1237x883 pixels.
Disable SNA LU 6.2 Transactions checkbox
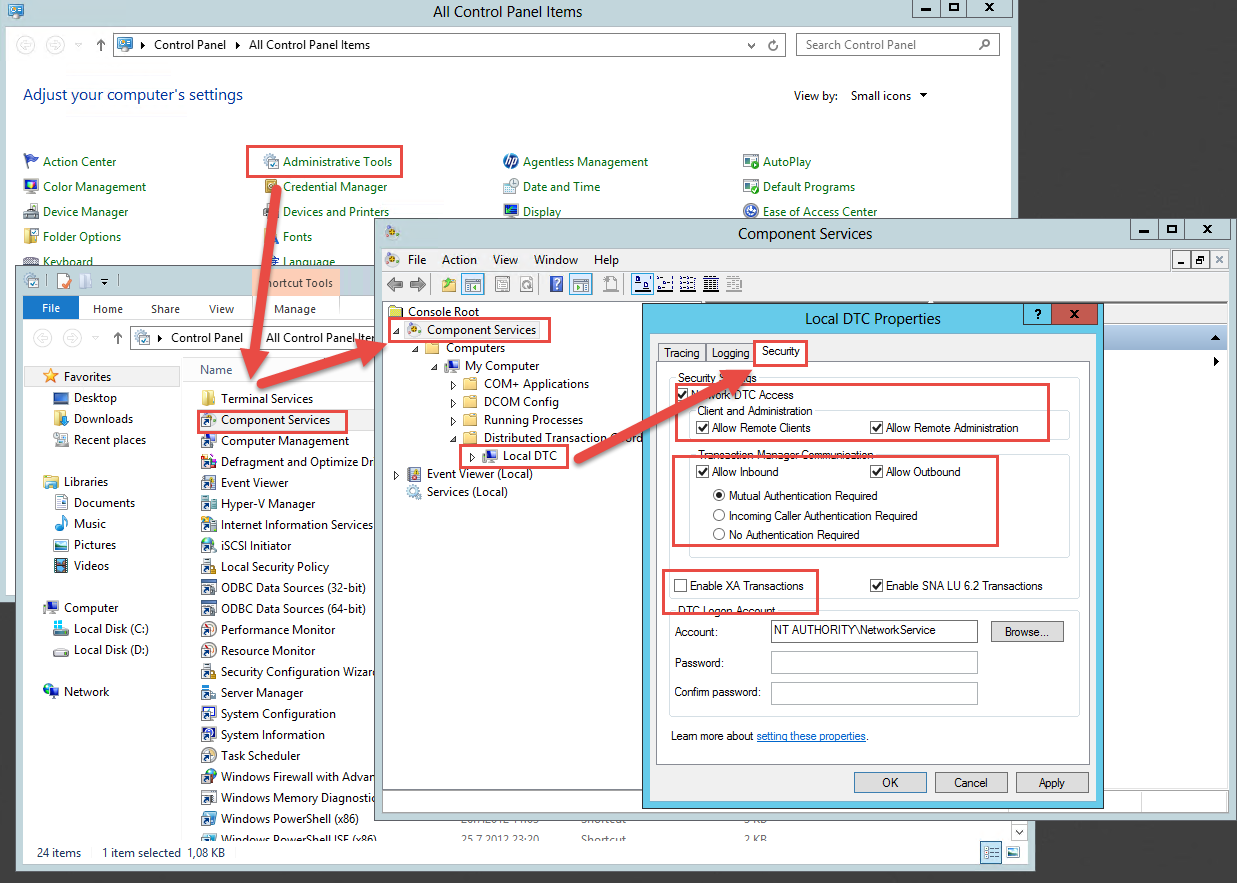[x=877, y=586]
